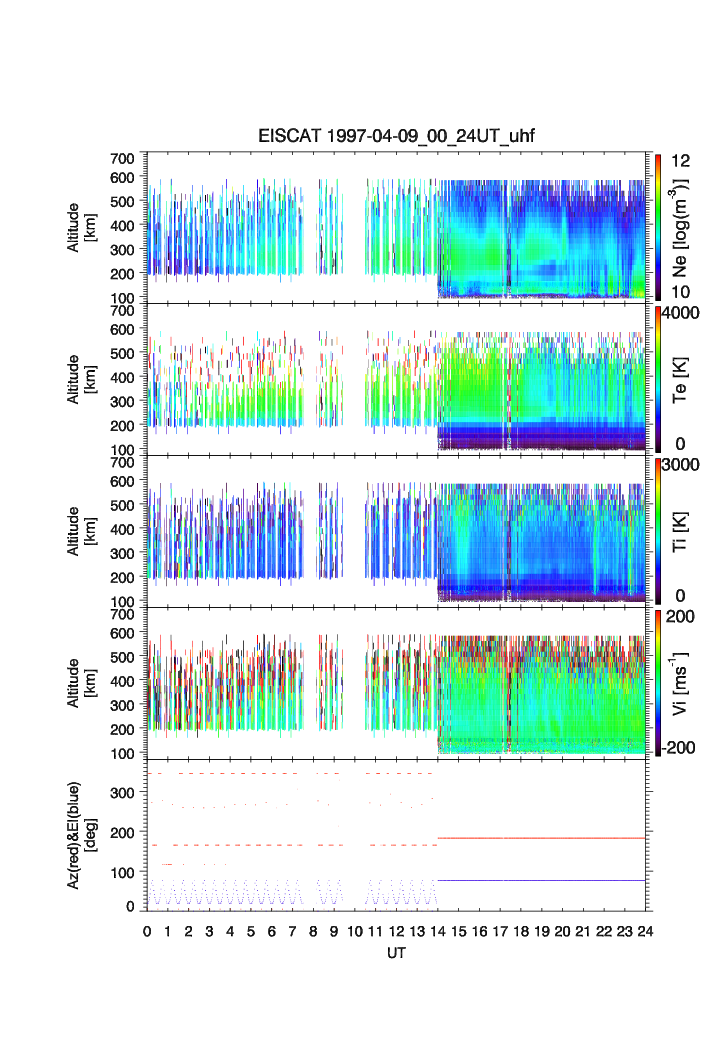Screen dimensions: 708x1063
Task: Select the Ti [K] color bar label
Action: (x=682, y=530)
